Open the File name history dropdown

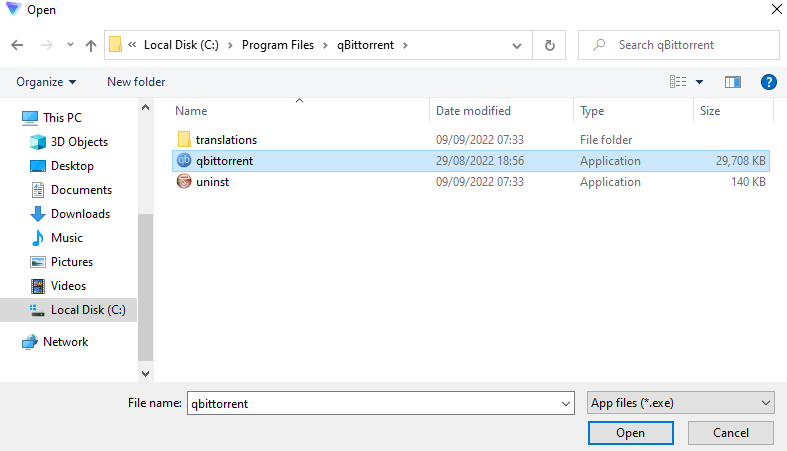click(566, 403)
